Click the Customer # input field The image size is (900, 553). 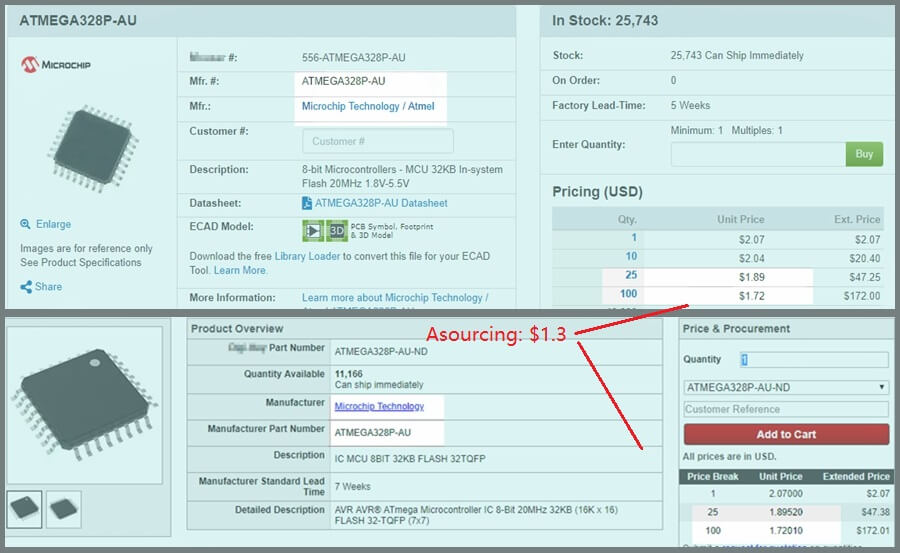tap(378, 141)
